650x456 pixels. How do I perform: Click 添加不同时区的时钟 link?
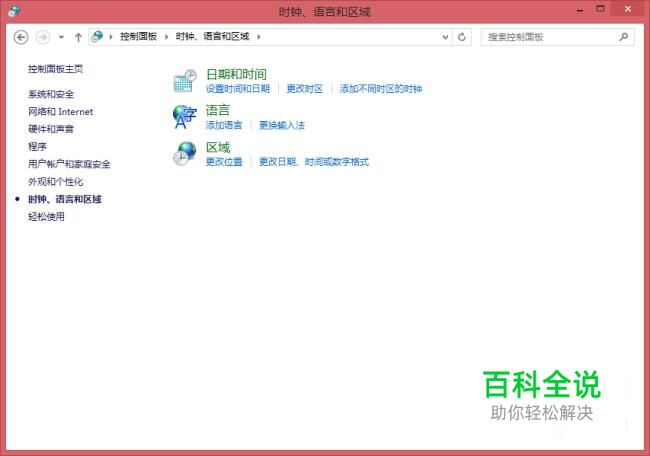(x=381, y=89)
